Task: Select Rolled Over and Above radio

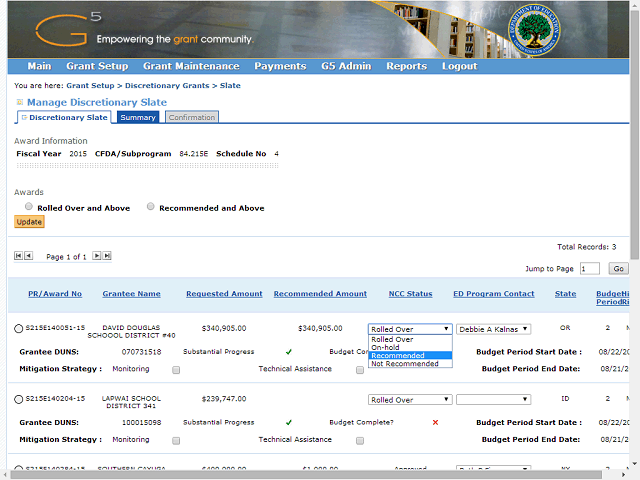Action: [x=29, y=207]
